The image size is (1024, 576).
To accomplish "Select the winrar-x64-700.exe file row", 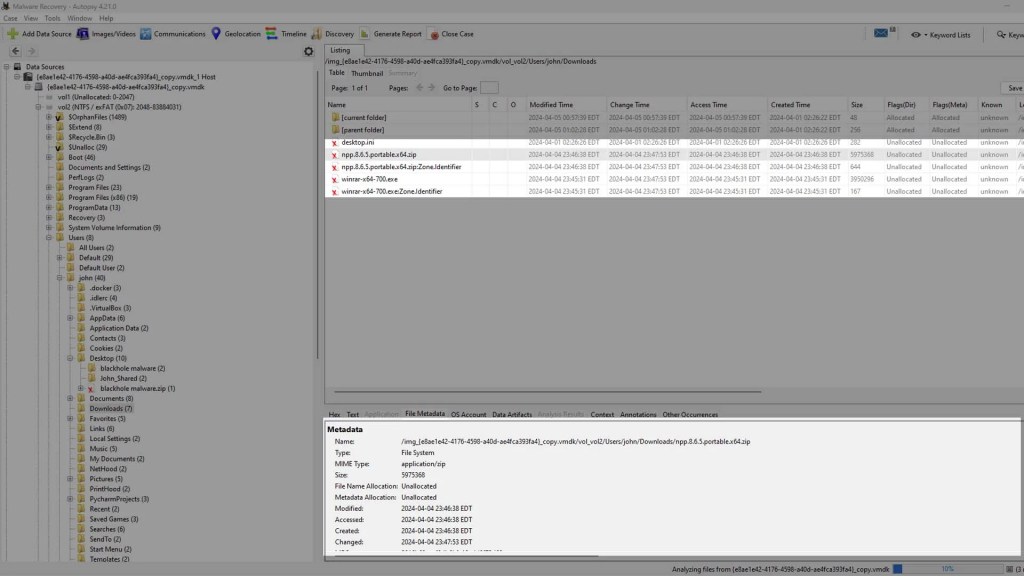I will click(370, 179).
